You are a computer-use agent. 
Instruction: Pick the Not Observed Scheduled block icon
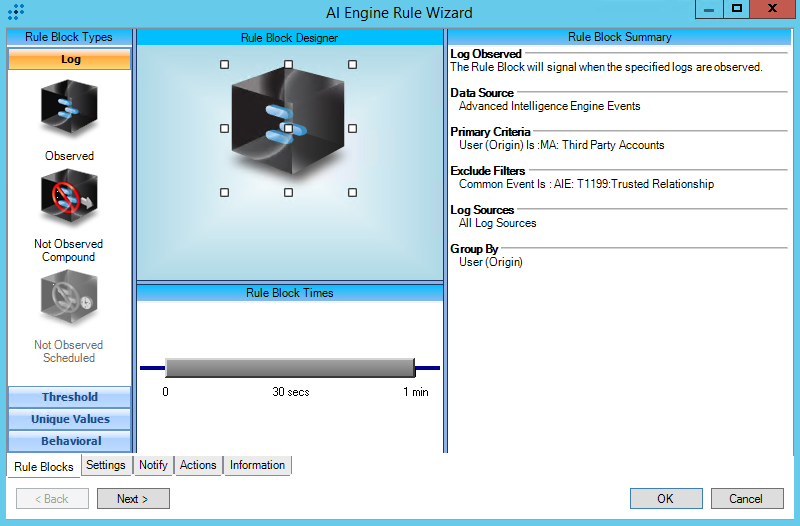tap(69, 299)
